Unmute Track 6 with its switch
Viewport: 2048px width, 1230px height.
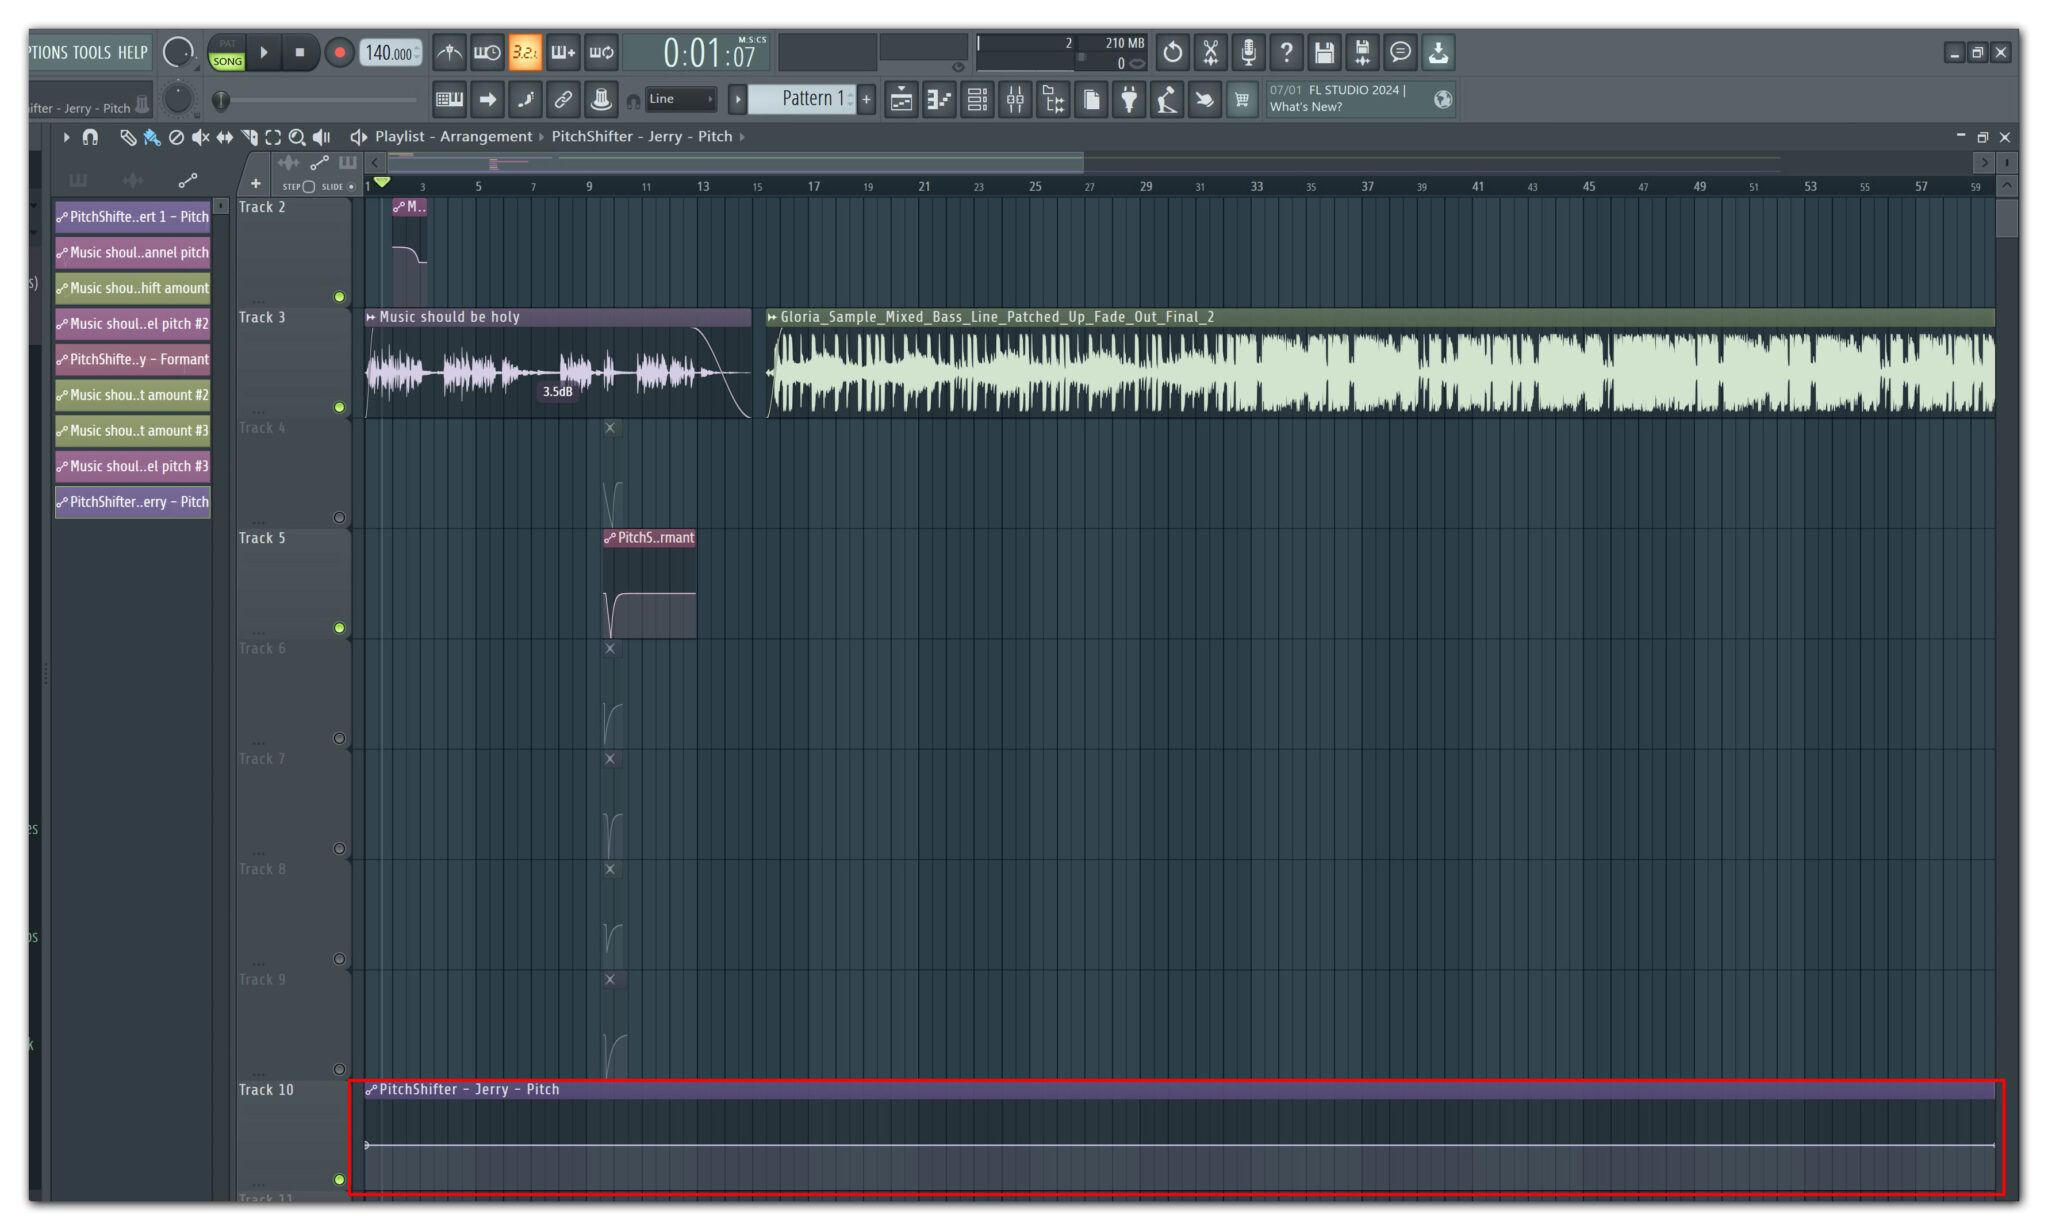coord(339,739)
